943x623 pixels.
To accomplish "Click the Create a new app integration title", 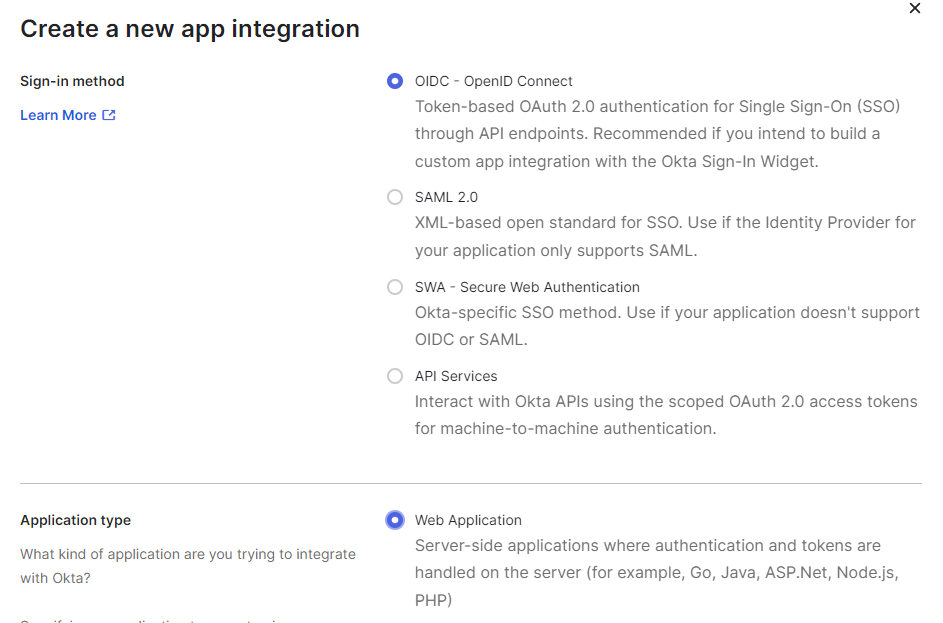I will tap(190, 29).
